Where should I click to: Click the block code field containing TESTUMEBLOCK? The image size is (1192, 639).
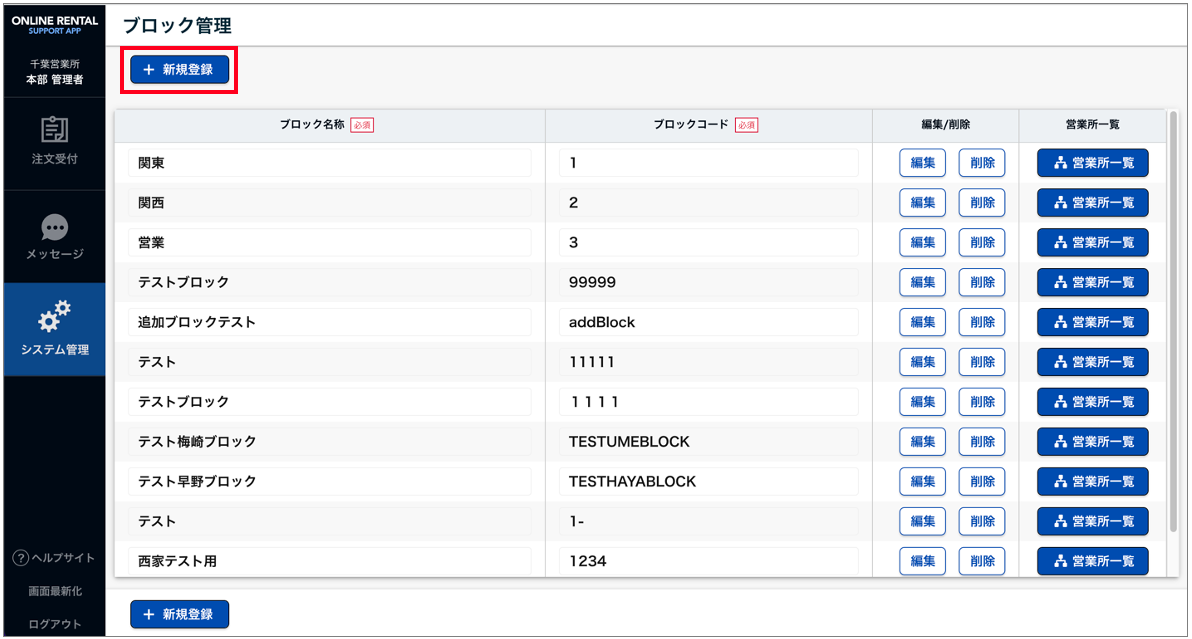click(x=708, y=442)
